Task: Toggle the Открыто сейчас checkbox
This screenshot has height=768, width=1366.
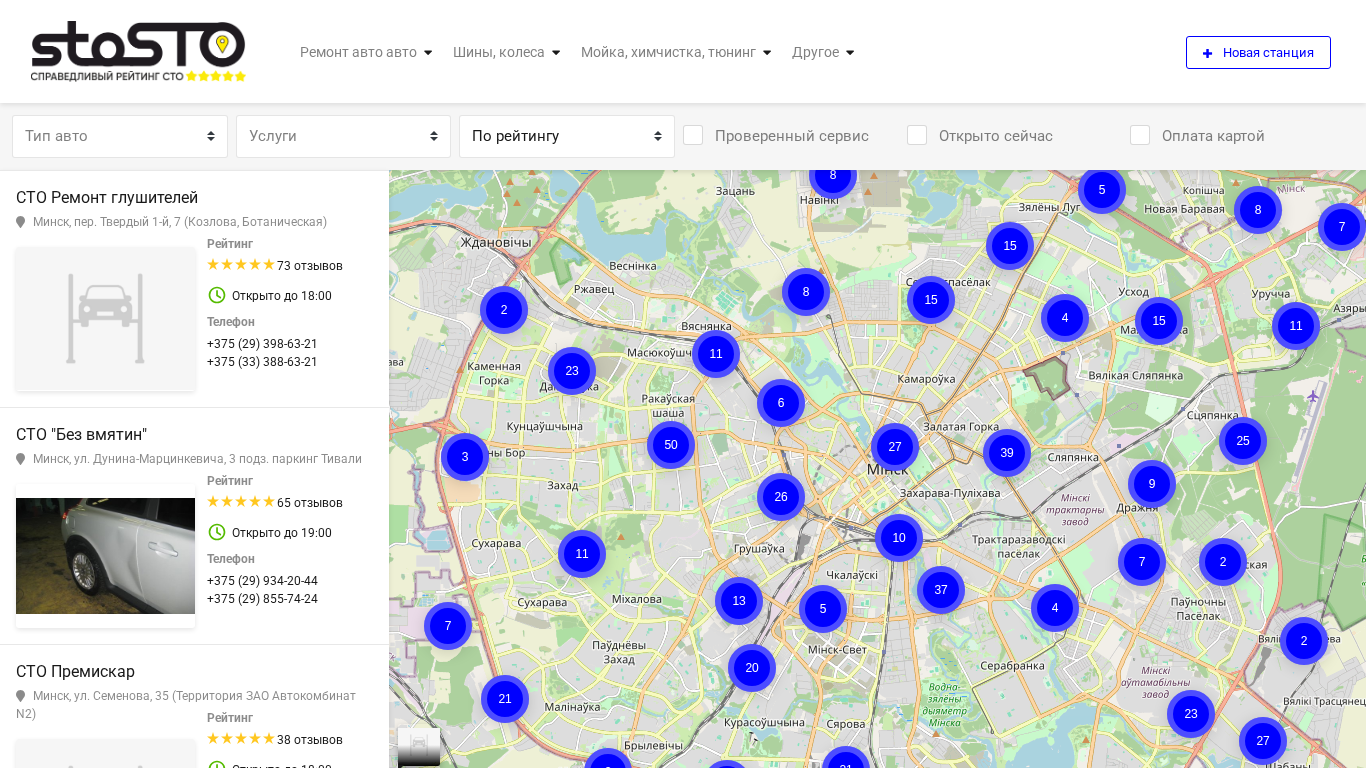Action: coord(917,135)
